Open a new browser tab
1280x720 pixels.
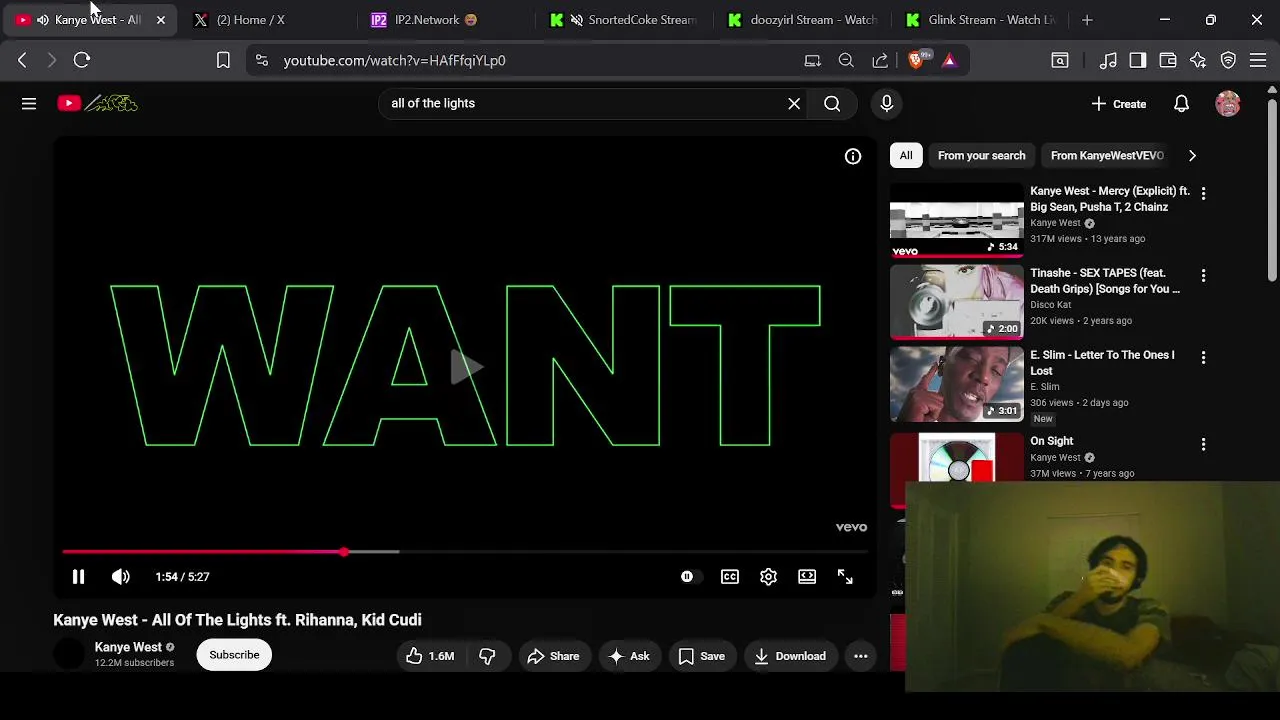click(1087, 20)
